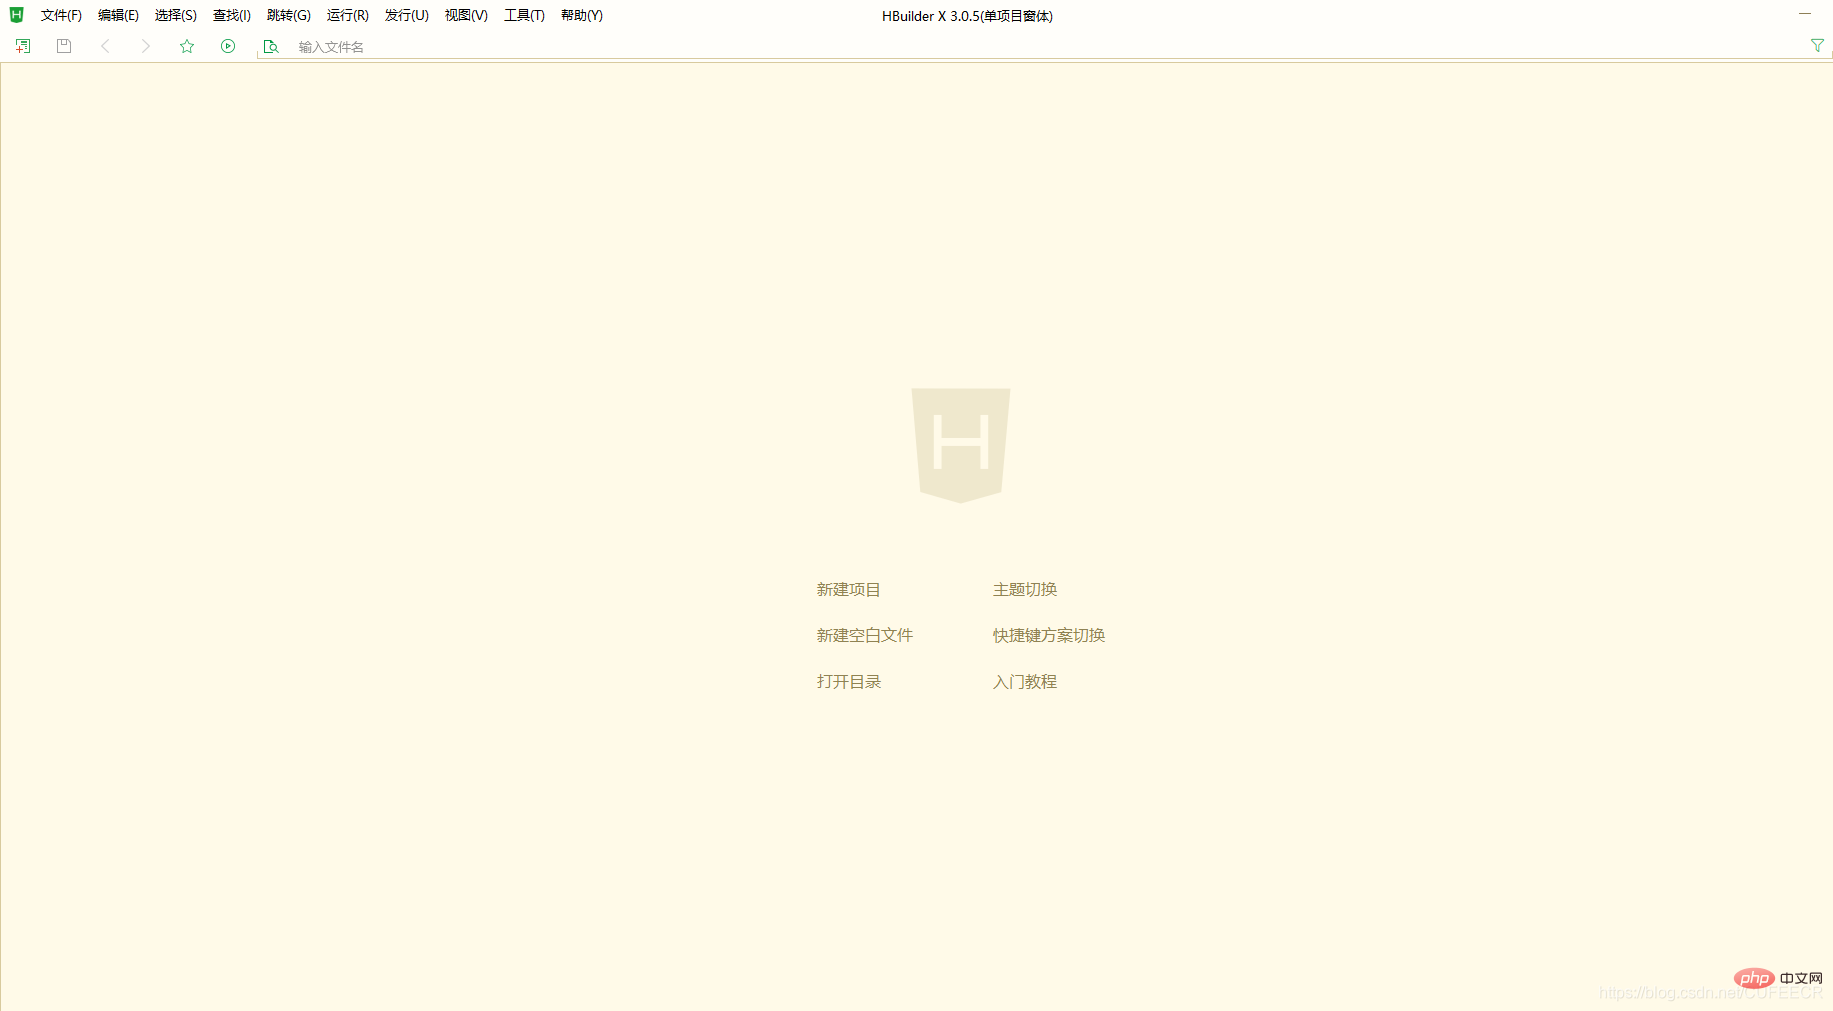Click the forward navigation arrow icon
Image resolution: width=1833 pixels, height=1011 pixels.
[145, 45]
